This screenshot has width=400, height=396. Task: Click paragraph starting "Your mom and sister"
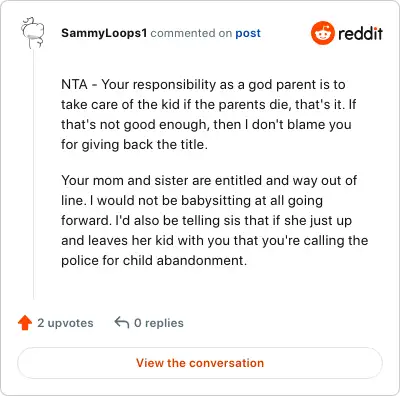tap(215, 220)
